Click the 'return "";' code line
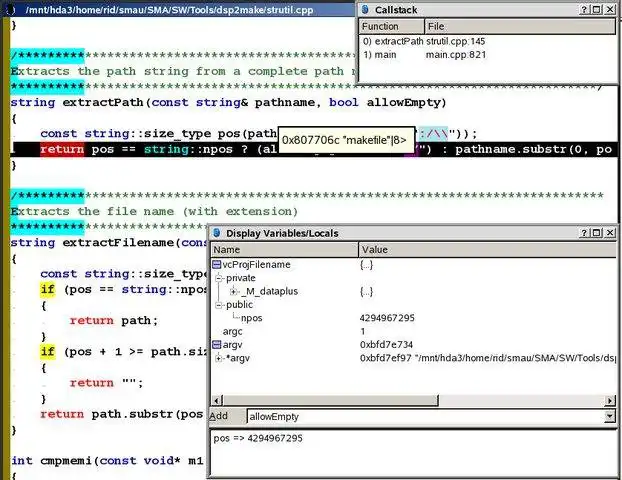 pyautogui.click(x=106, y=383)
